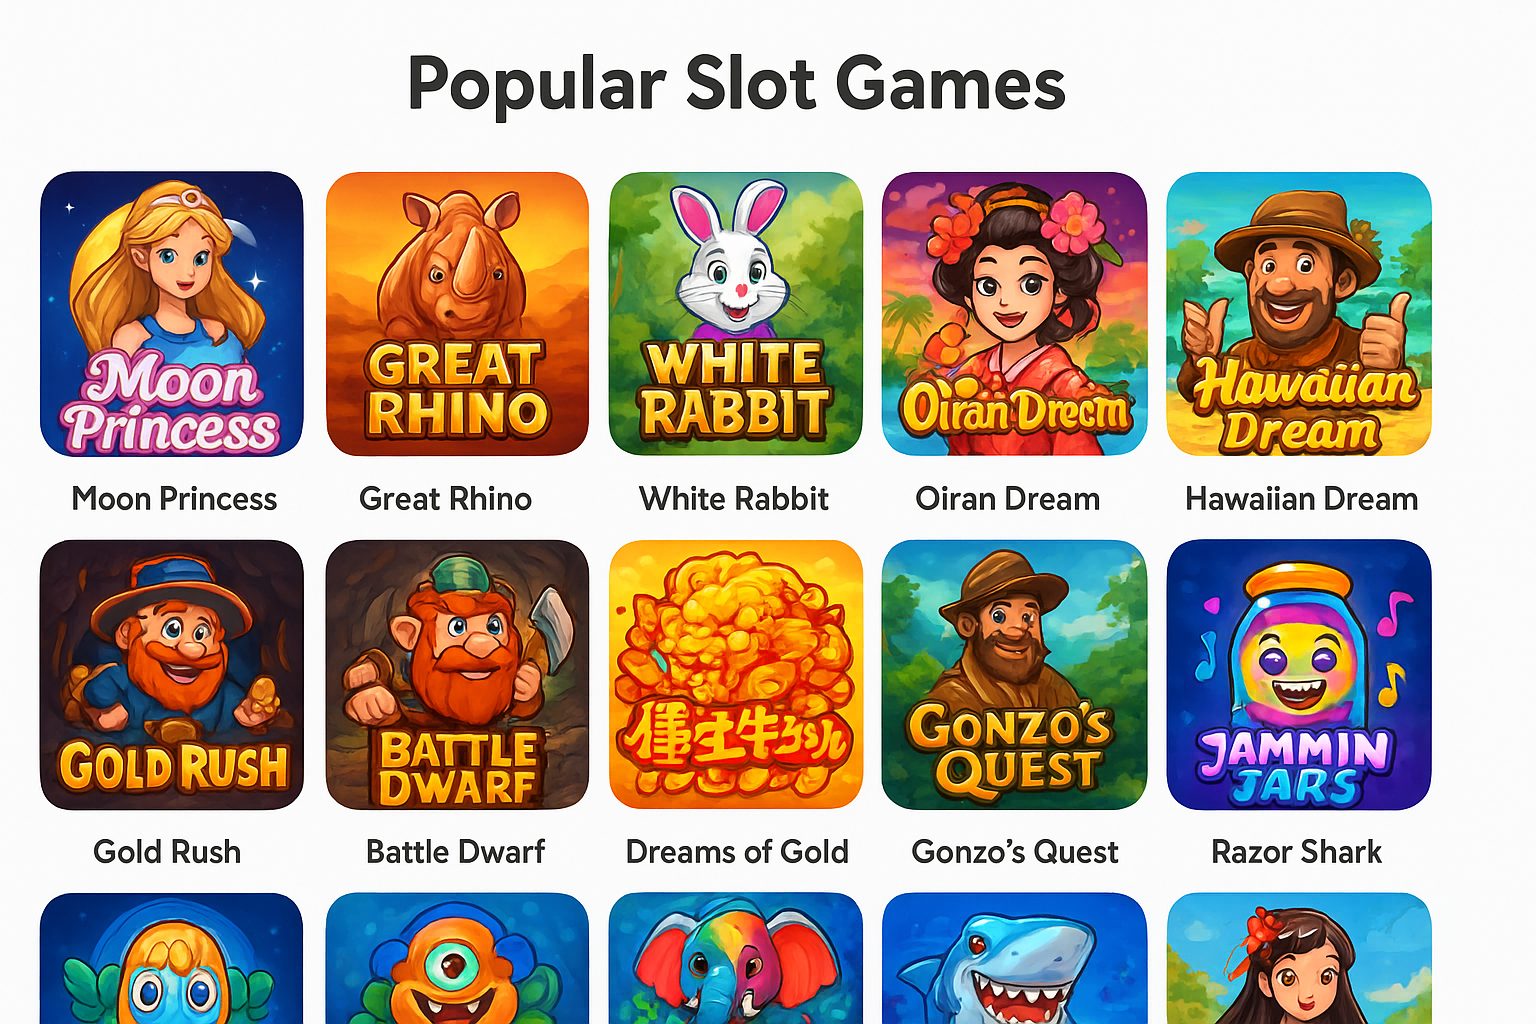Open the Razor Shark text label

pos(1296,851)
